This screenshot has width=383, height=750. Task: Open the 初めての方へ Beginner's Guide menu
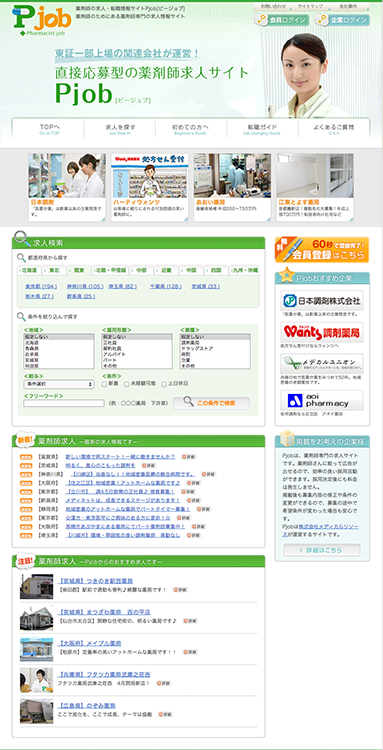(x=191, y=129)
